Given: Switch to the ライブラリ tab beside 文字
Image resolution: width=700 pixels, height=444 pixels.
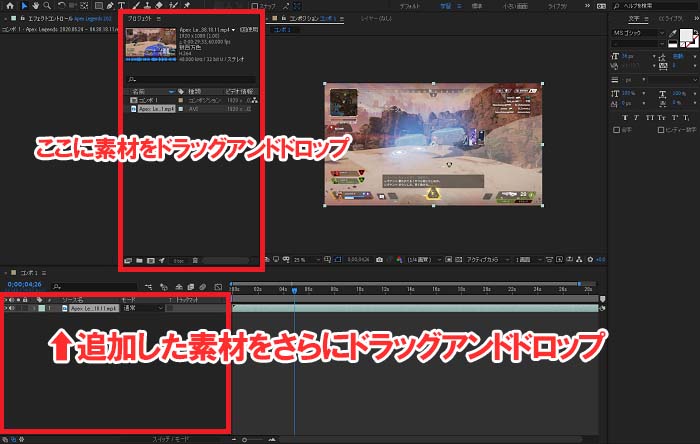Looking at the screenshot, I should point(671,19).
